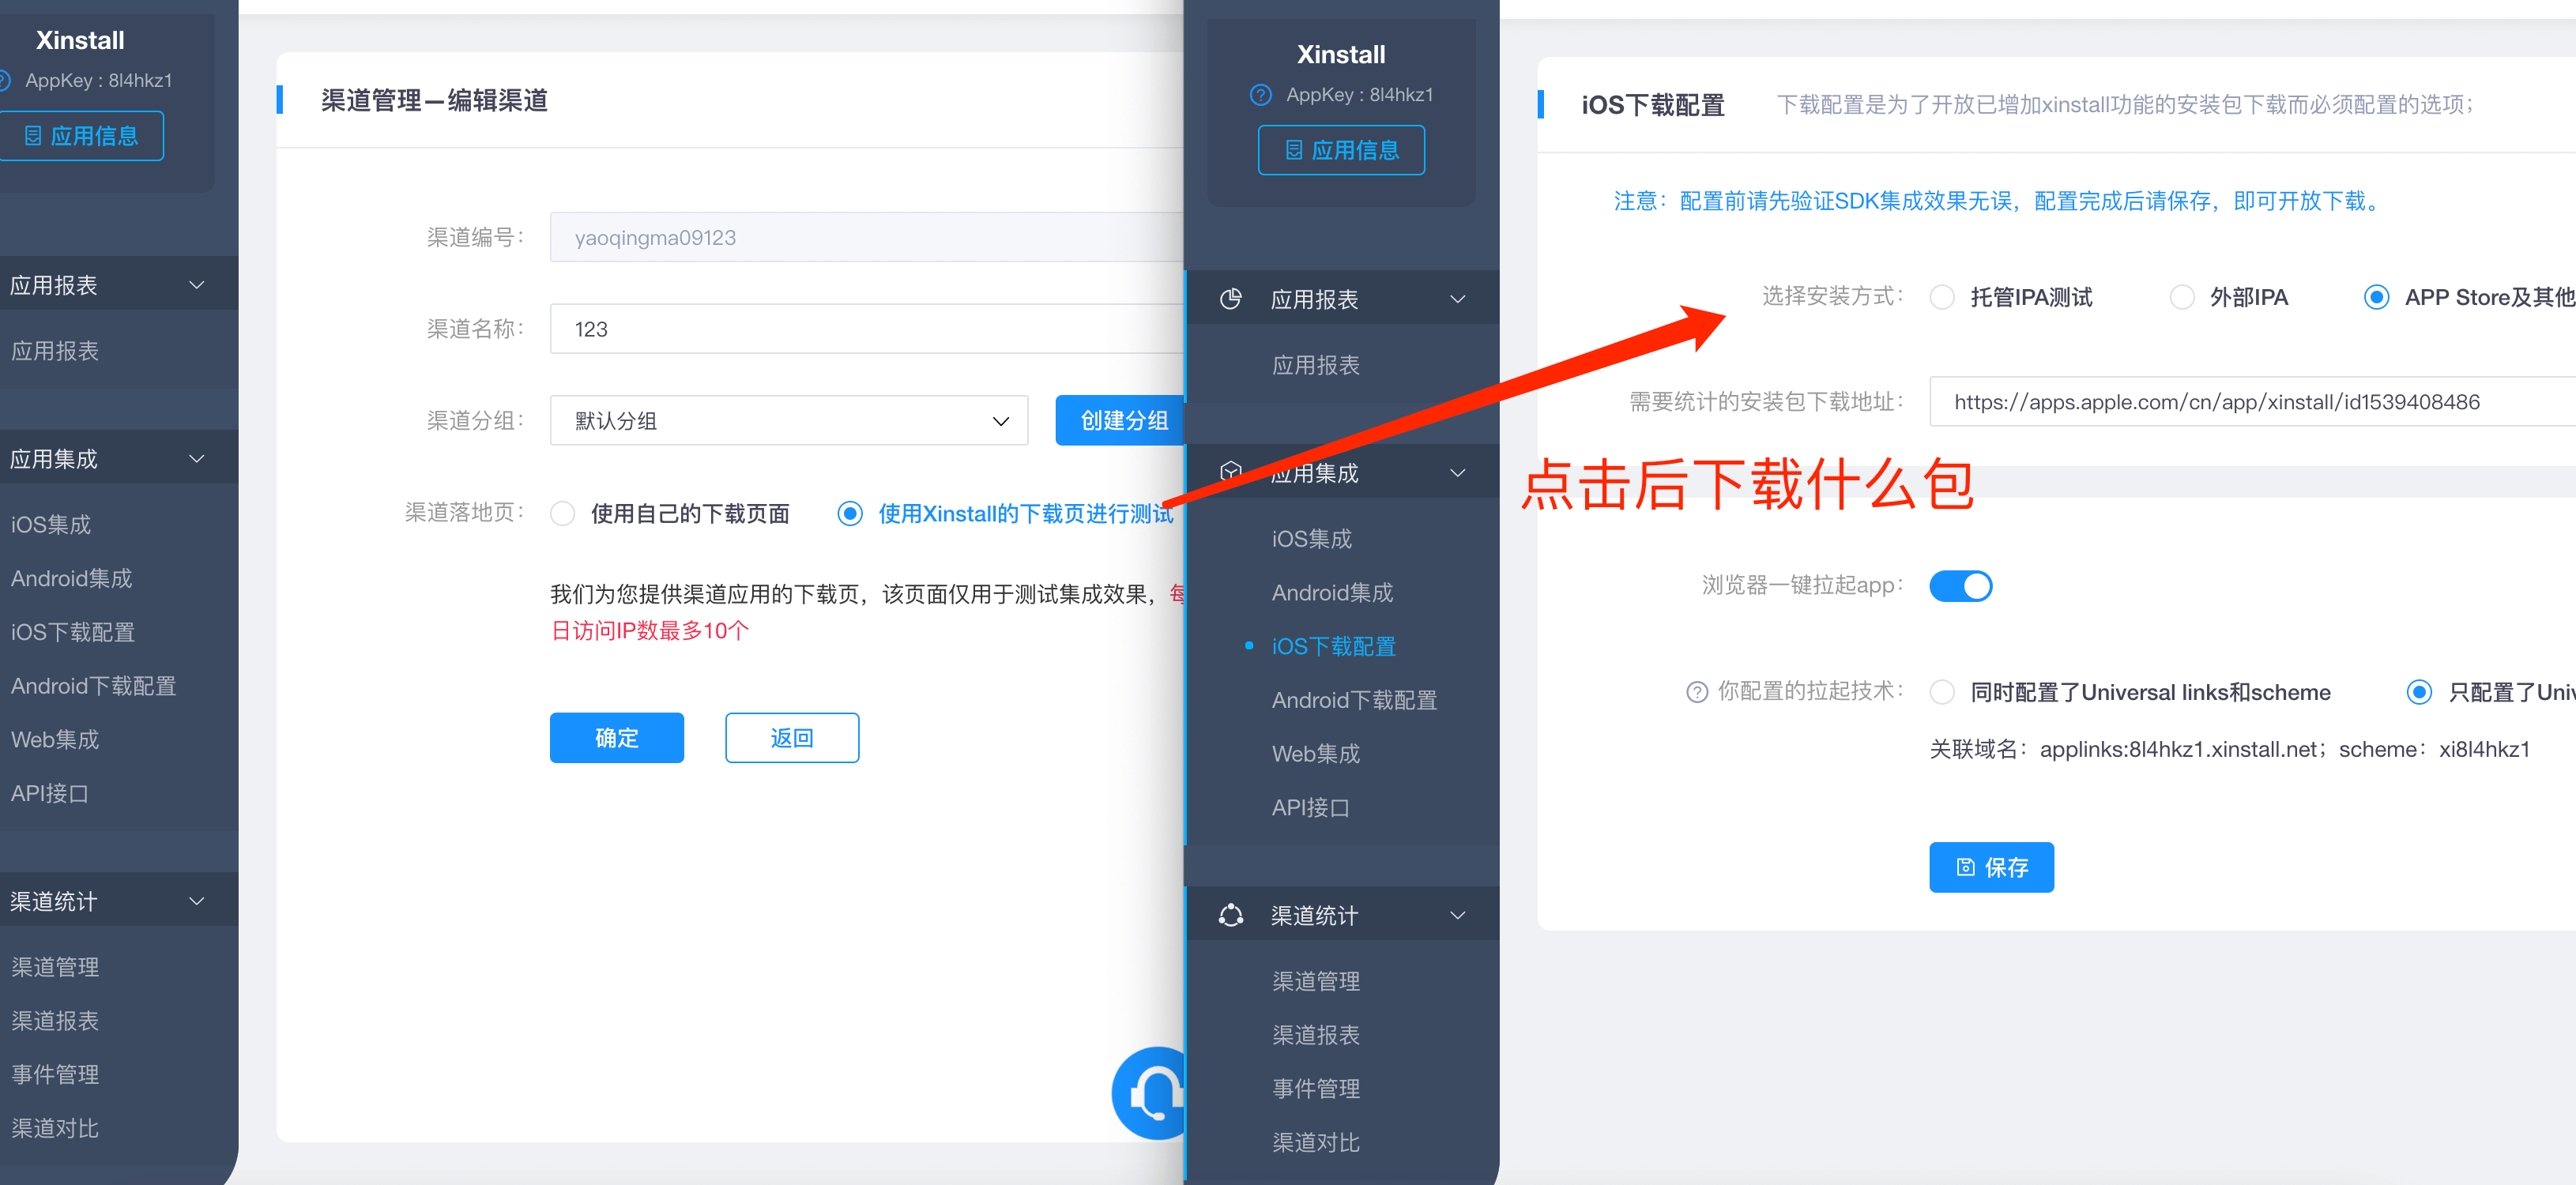Collapse 渠道统计 section in left sidebar
This screenshot has width=2576, height=1185.
coord(197,901)
